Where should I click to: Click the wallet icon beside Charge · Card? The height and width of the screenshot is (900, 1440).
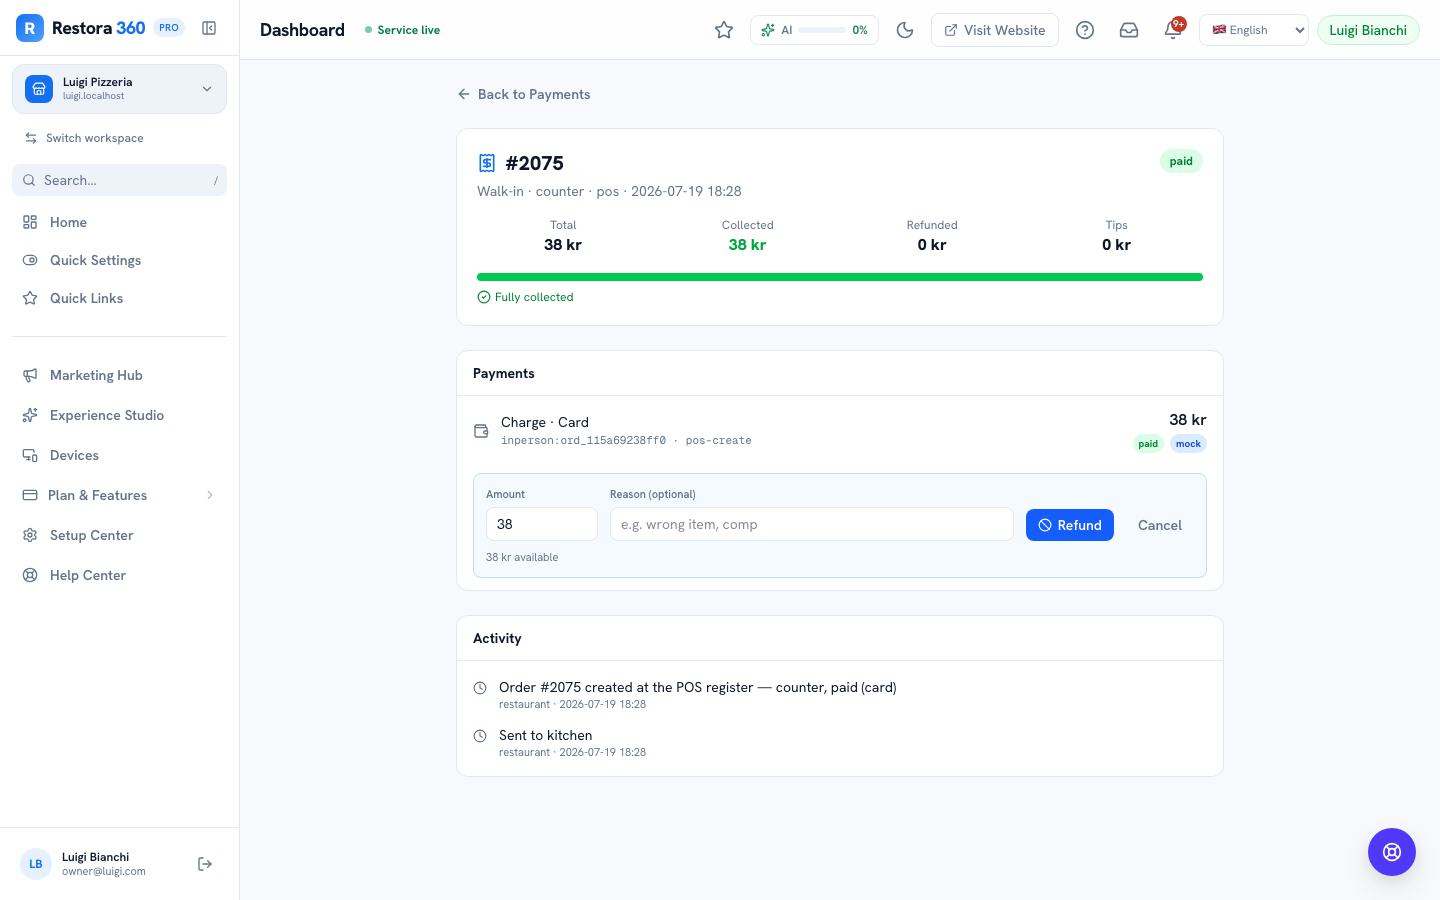[x=481, y=431]
